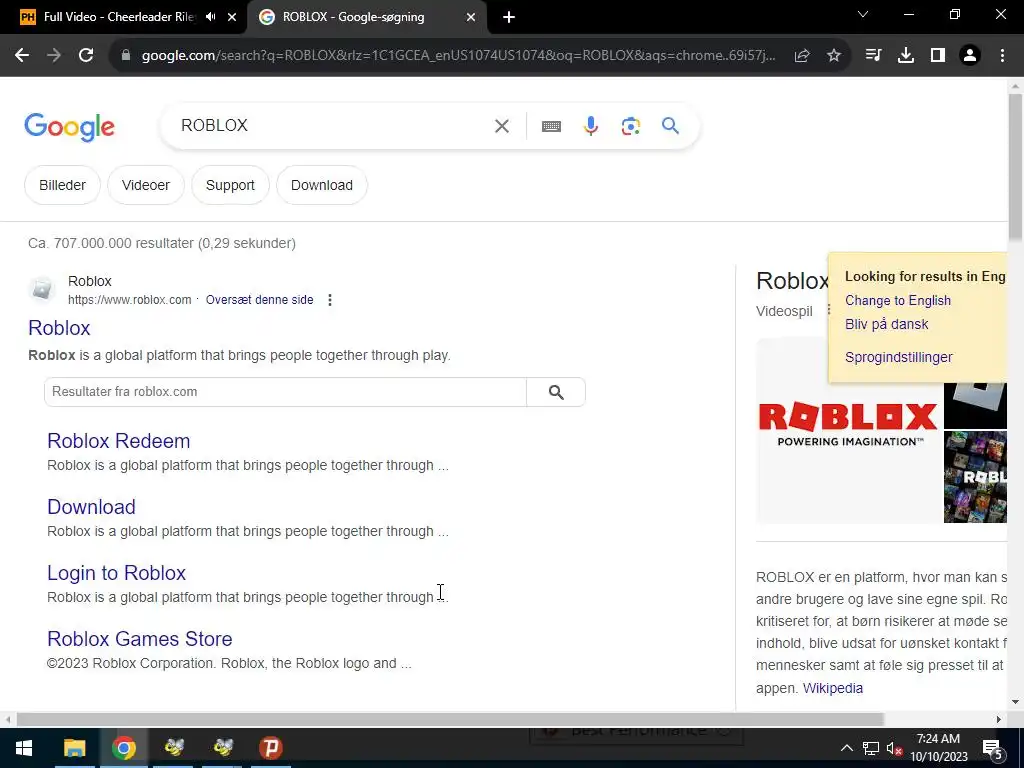1024x768 pixels.
Task: Open notification center icon
Action: tap(992, 748)
